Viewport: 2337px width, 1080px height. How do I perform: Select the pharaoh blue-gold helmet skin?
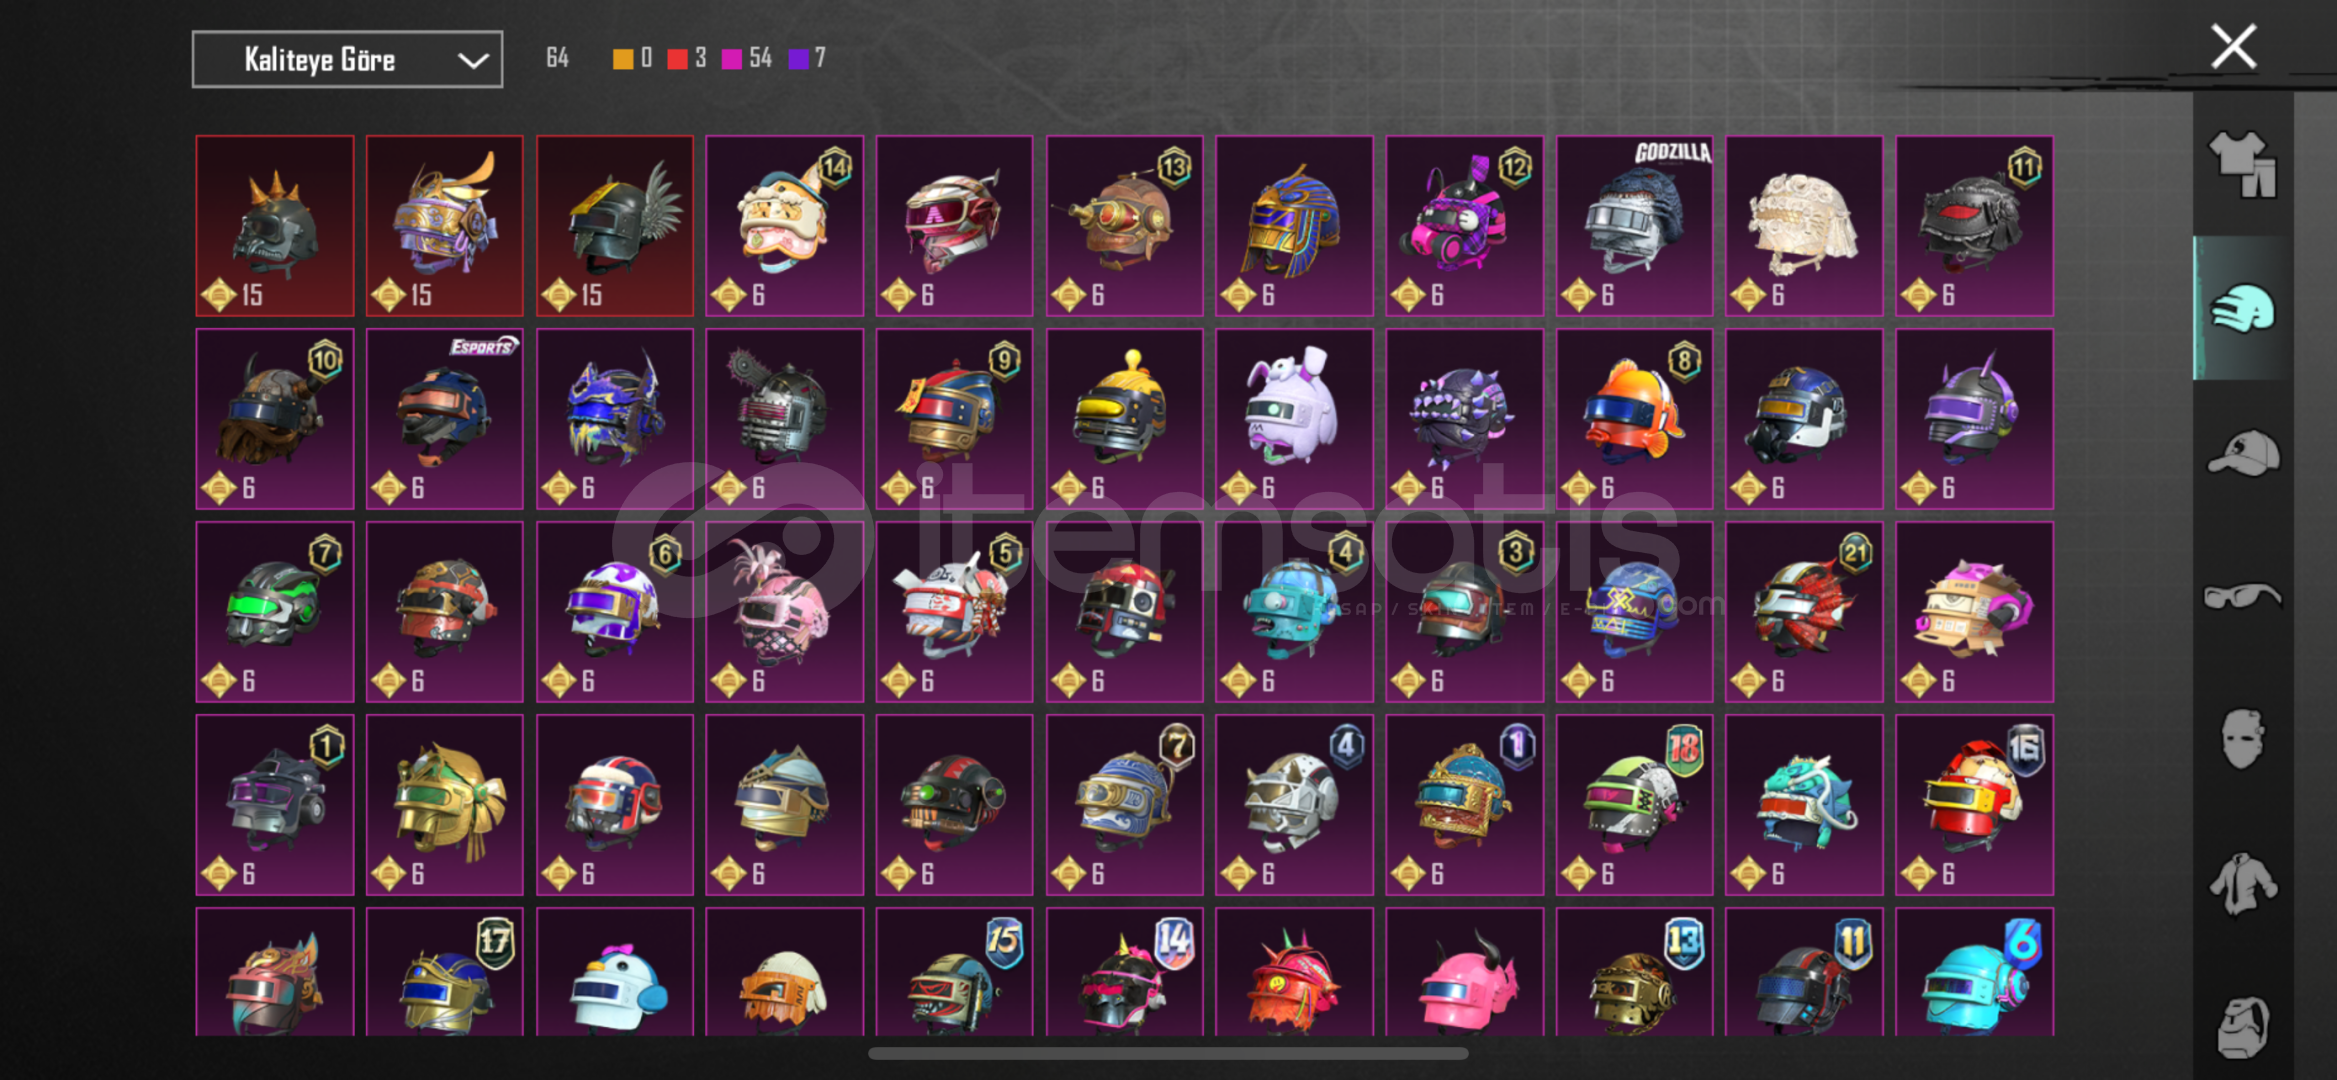pyautogui.click(x=1294, y=226)
